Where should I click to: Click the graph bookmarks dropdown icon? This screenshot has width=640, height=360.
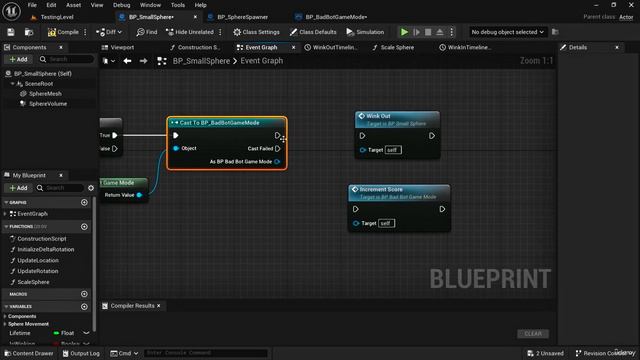pos(109,61)
